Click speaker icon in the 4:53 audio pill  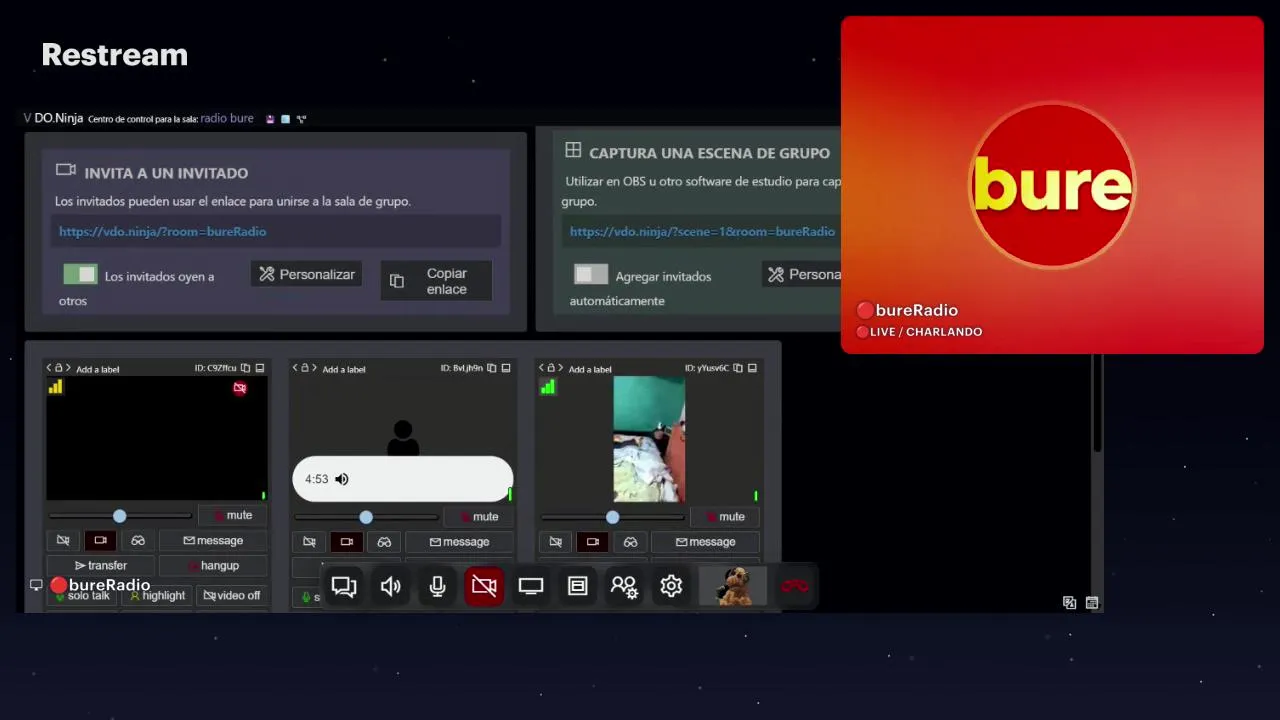pyautogui.click(x=342, y=479)
